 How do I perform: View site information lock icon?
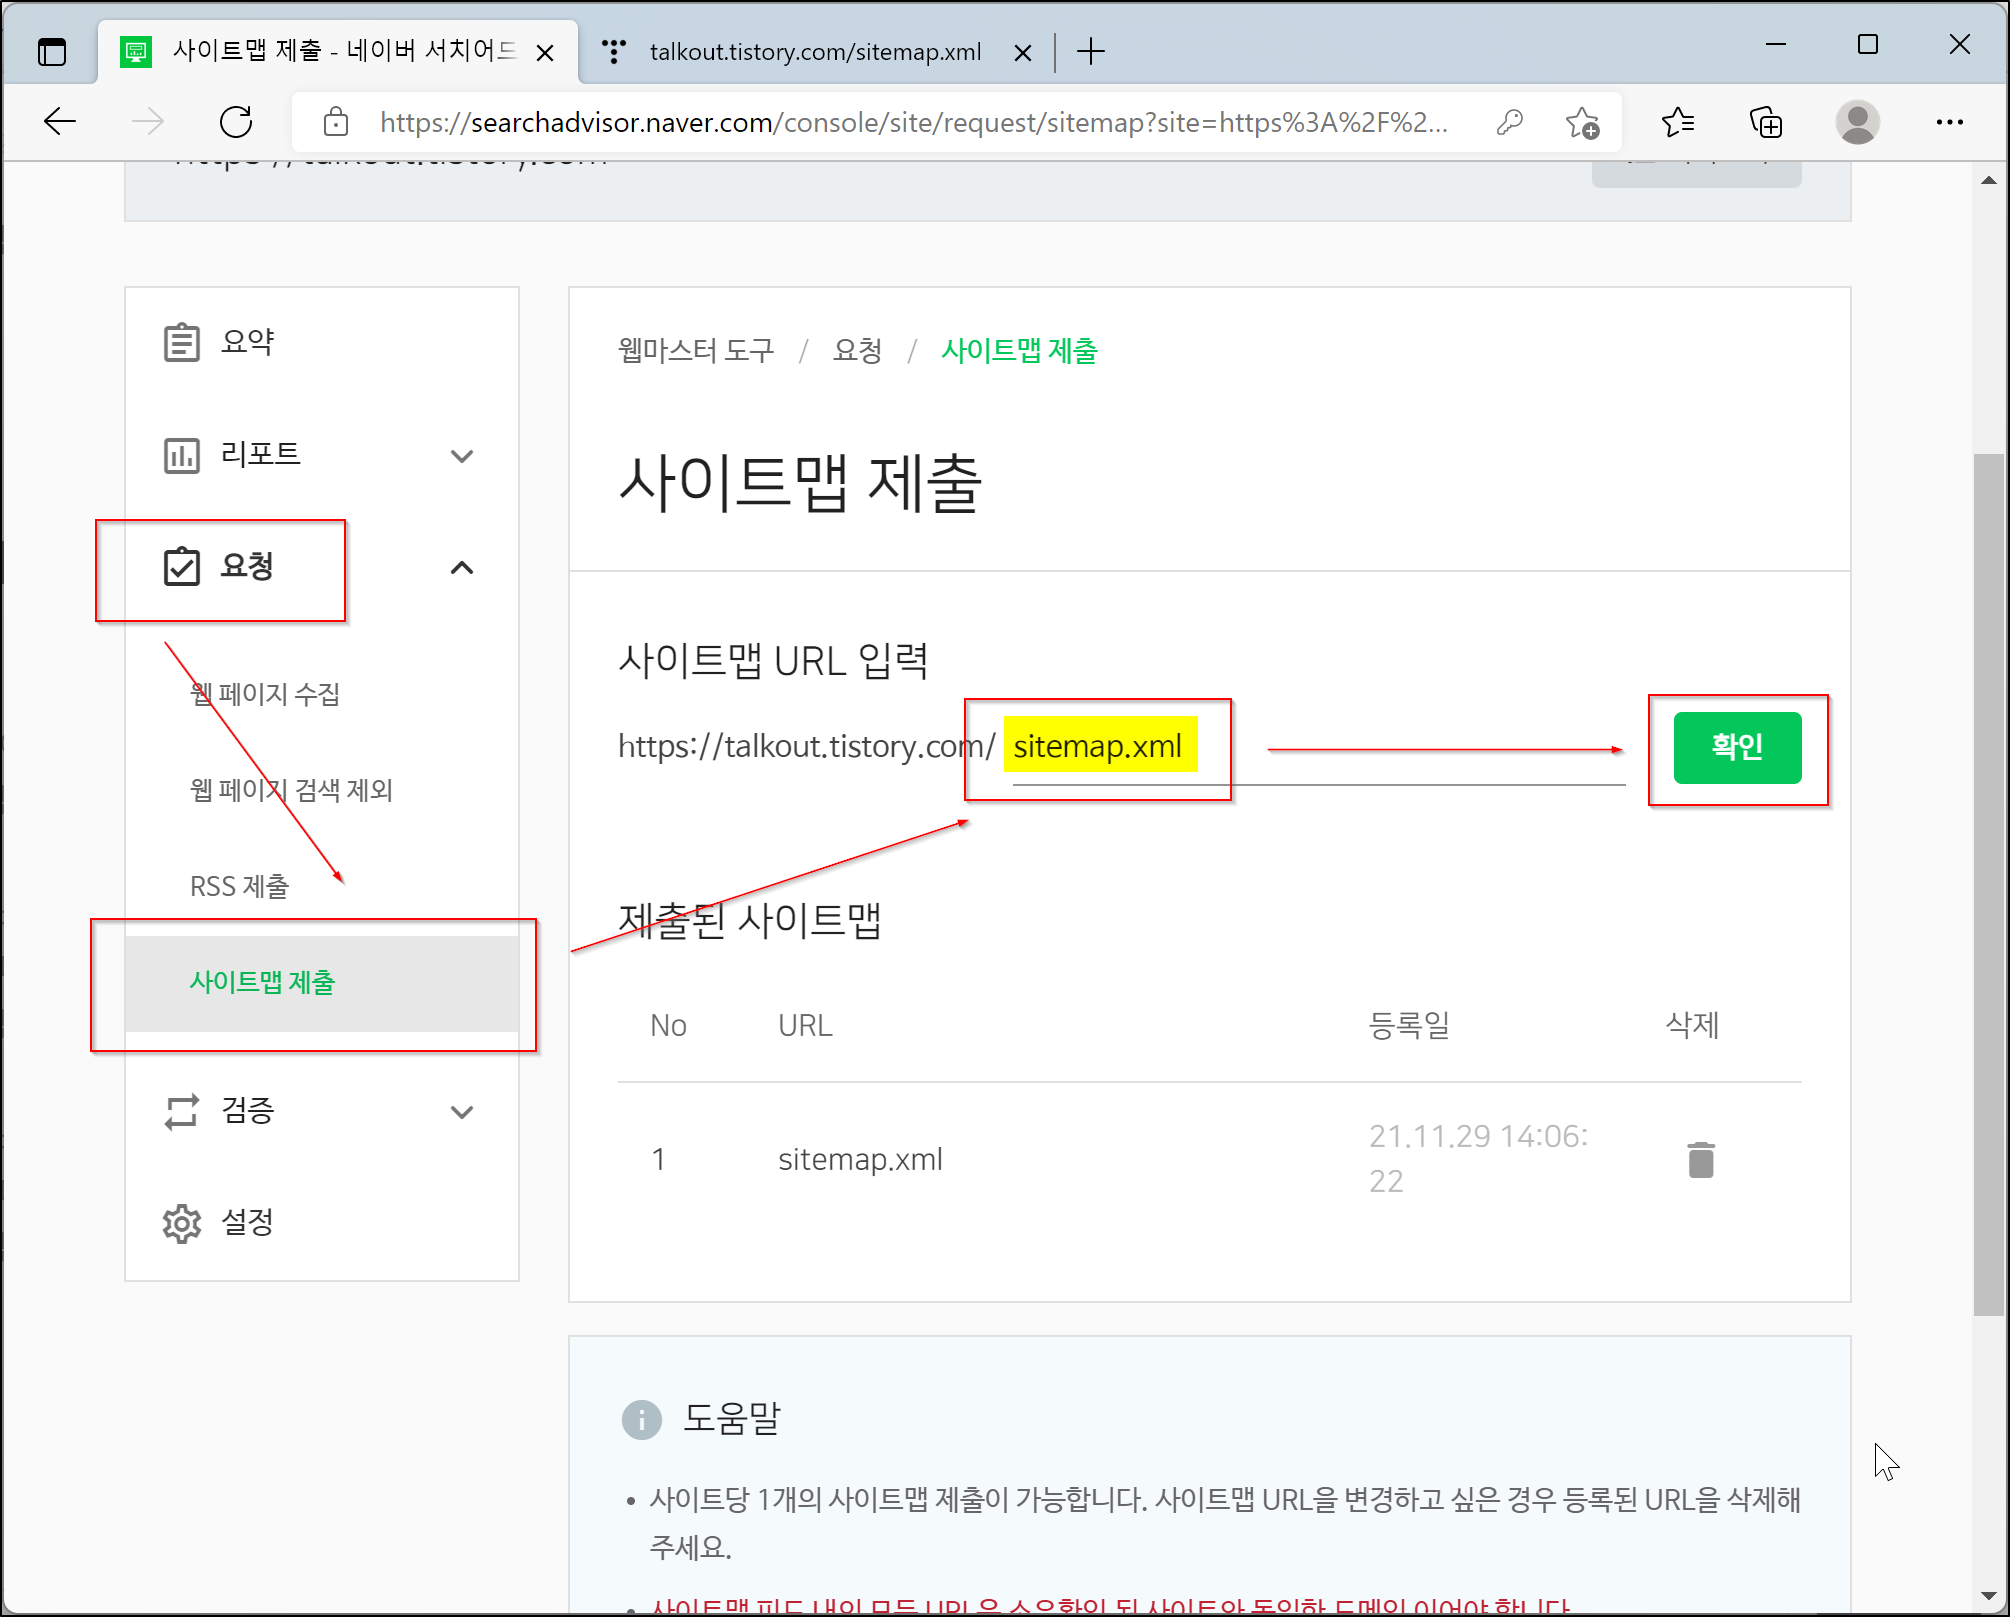pos(336,122)
